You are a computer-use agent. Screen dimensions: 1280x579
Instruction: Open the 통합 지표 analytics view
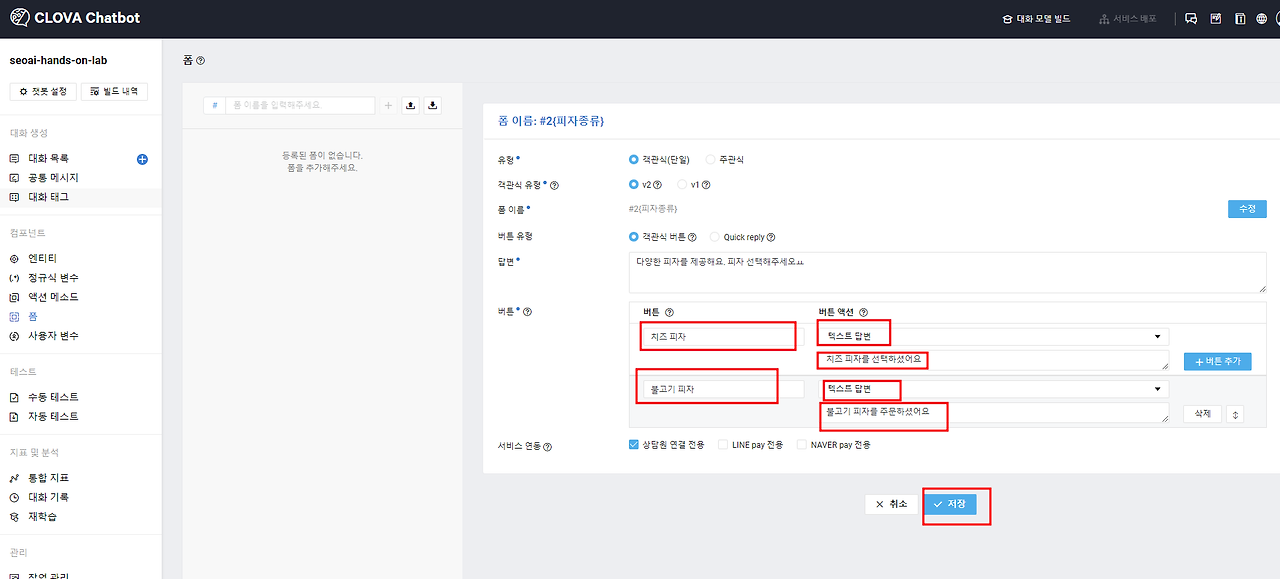point(45,477)
